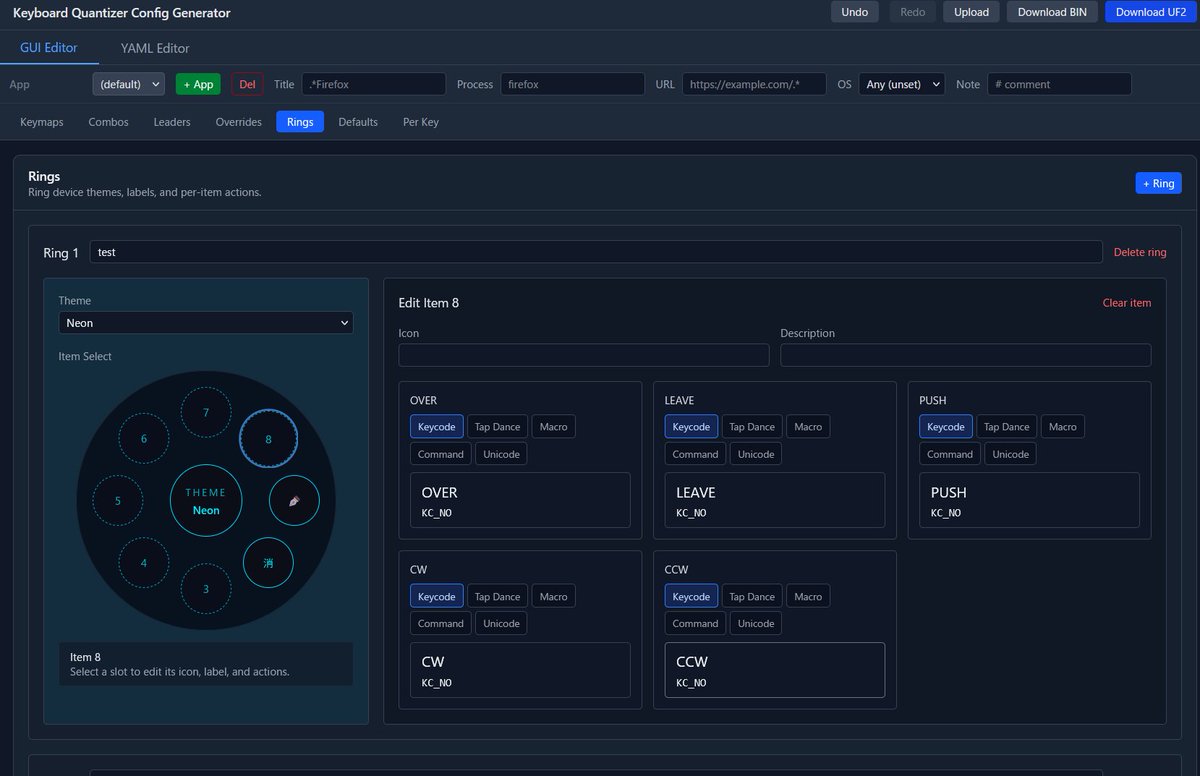1200x776 pixels.
Task: Focus the Description input field
Action: point(966,355)
